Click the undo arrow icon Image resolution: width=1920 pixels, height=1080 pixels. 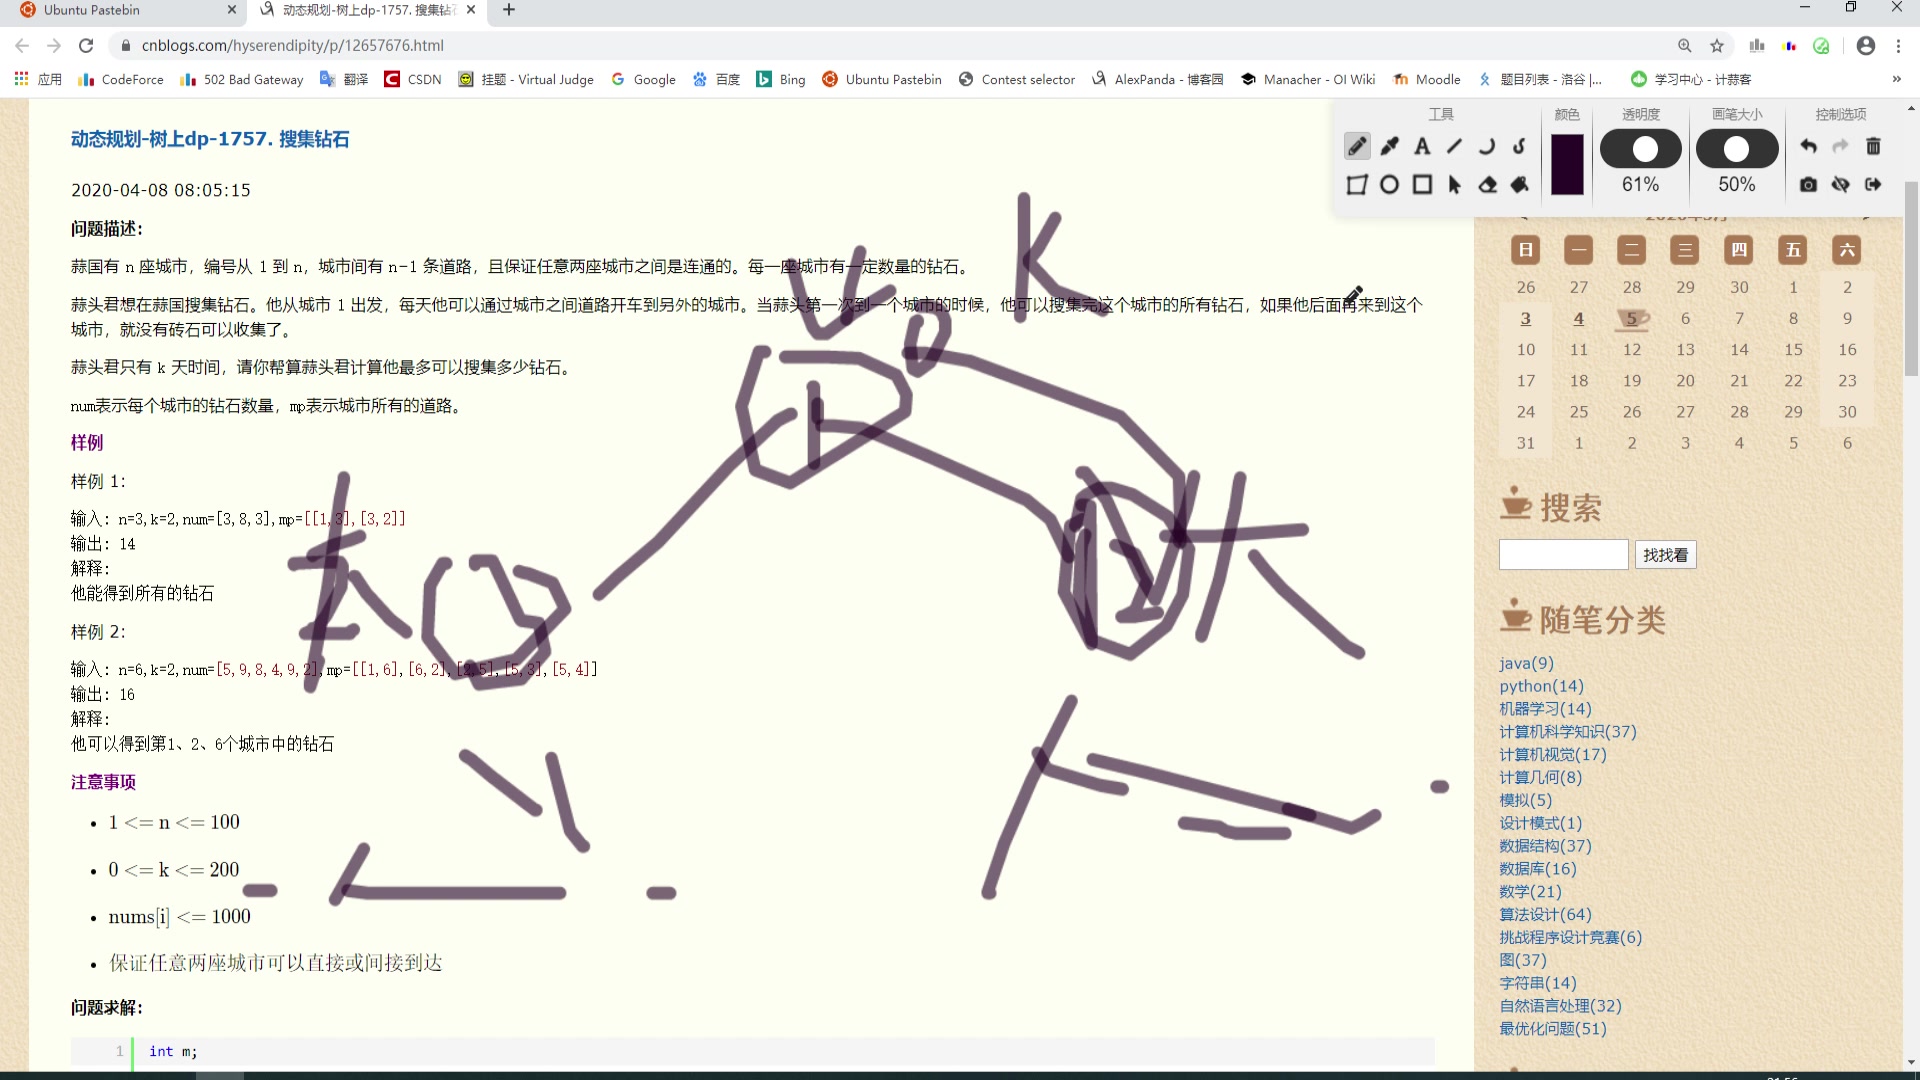pos(1809,146)
